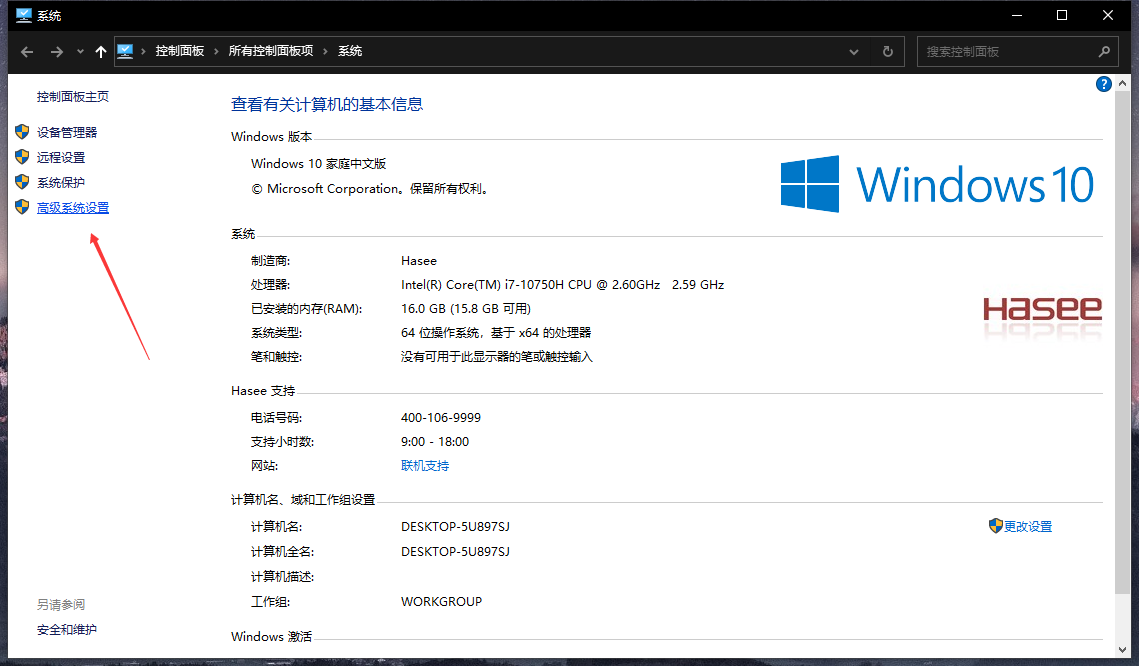Minimize the 系统 window
The height and width of the screenshot is (666, 1139).
point(1017,15)
